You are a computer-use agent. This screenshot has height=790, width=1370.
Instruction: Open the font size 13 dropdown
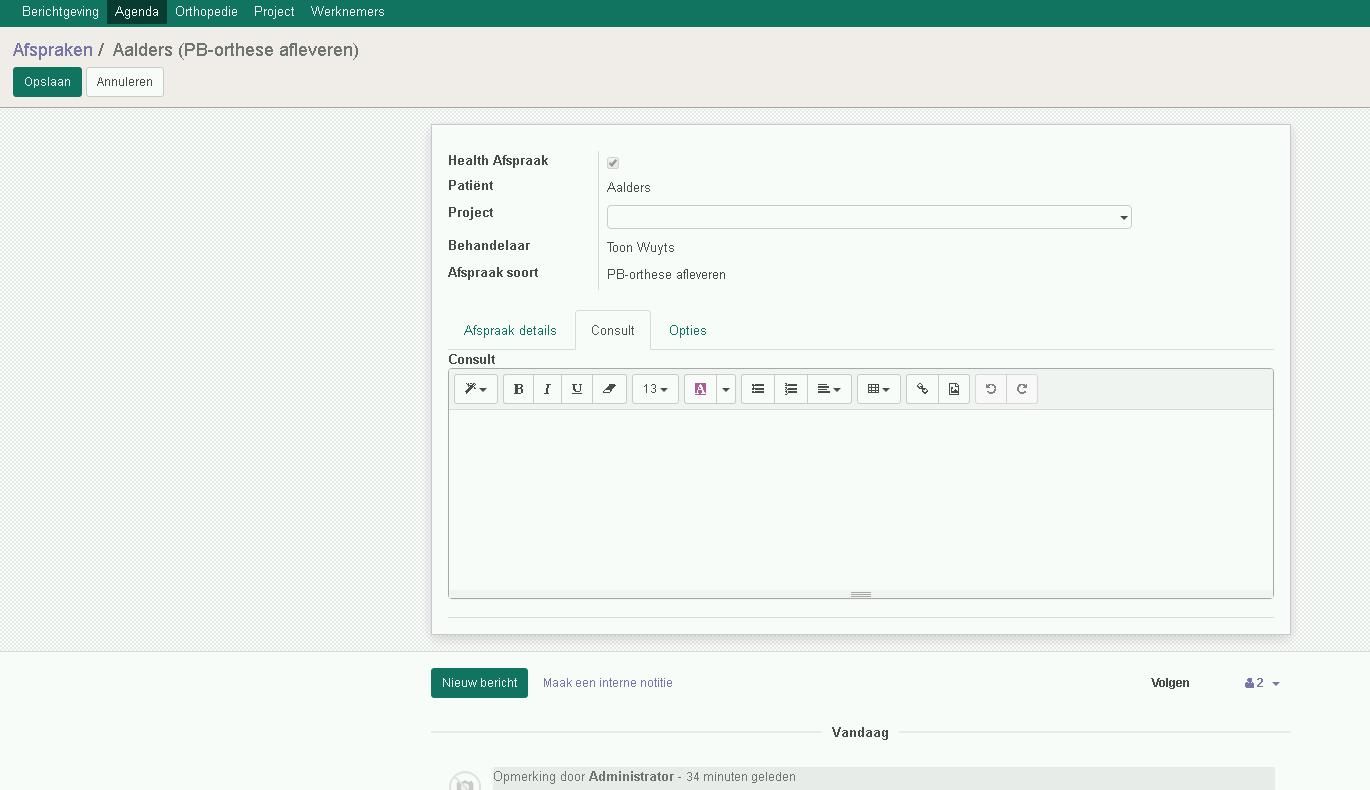point(655,389)
